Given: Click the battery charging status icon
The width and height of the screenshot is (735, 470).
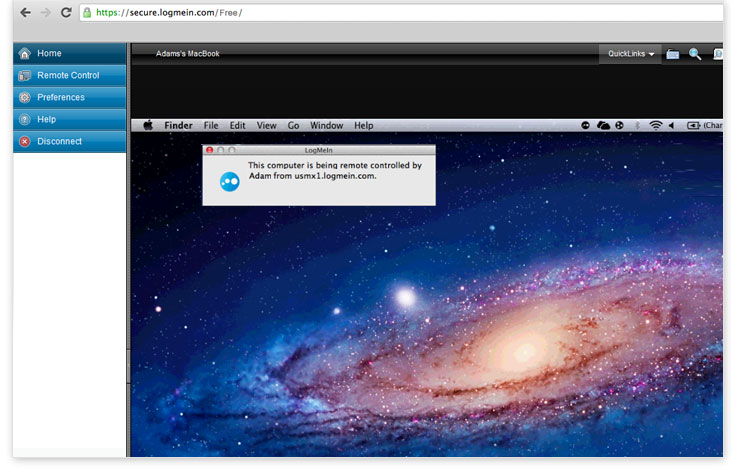Looking at the screenshot, I should [694, 125].
